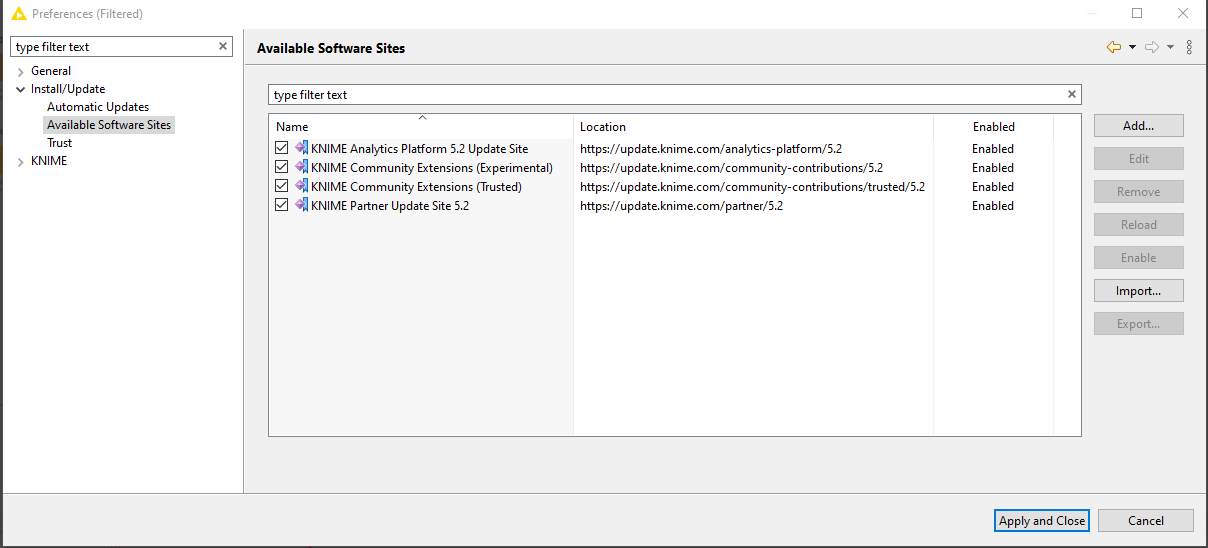
Task: Uncheck KNIME Community Extensions (Trusted)
Action: click(x=282, y=186)
